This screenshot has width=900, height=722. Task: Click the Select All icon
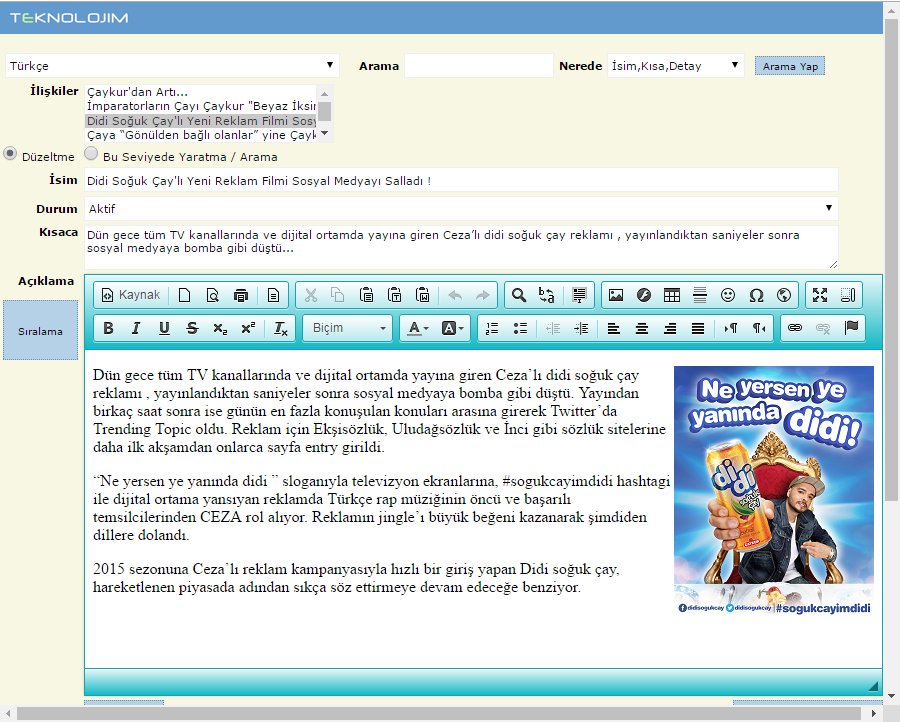(579, 295)
